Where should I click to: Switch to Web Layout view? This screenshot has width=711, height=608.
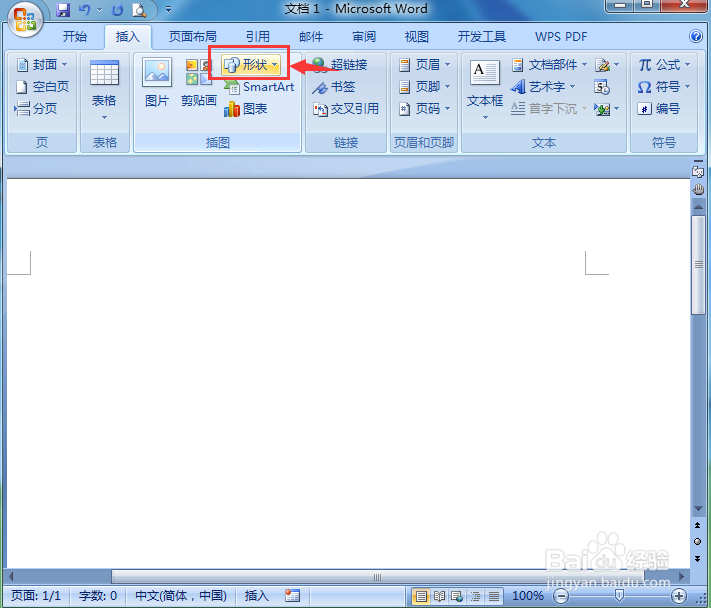click(457, 596)
